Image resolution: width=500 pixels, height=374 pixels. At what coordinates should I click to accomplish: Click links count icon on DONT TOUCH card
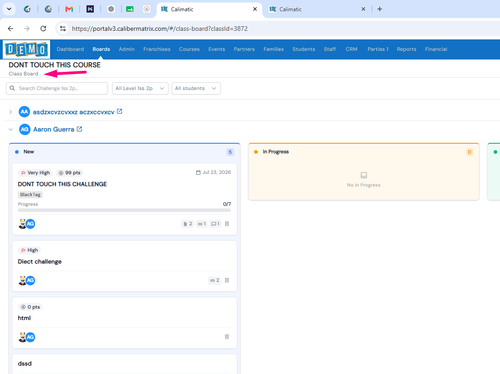click(x=202, y=224)
